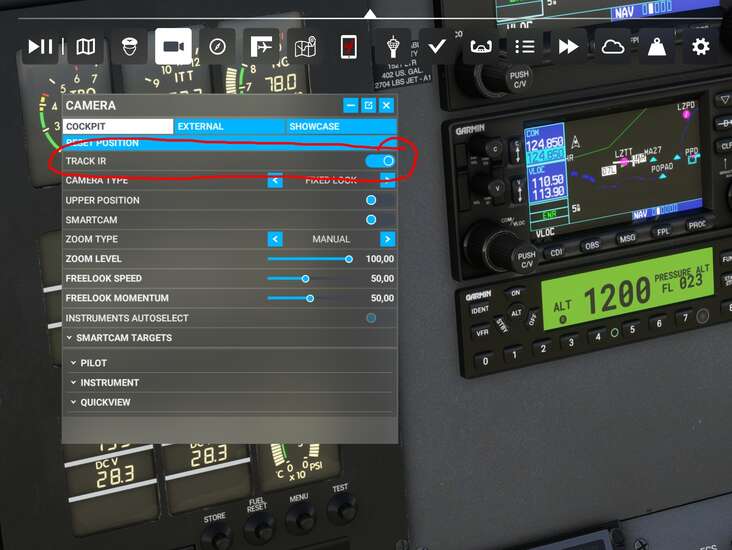Image resolution: width=732 pixels, height=550 pixels.
Task: Toggle the Track IR switch
Action: click(381, 161)
